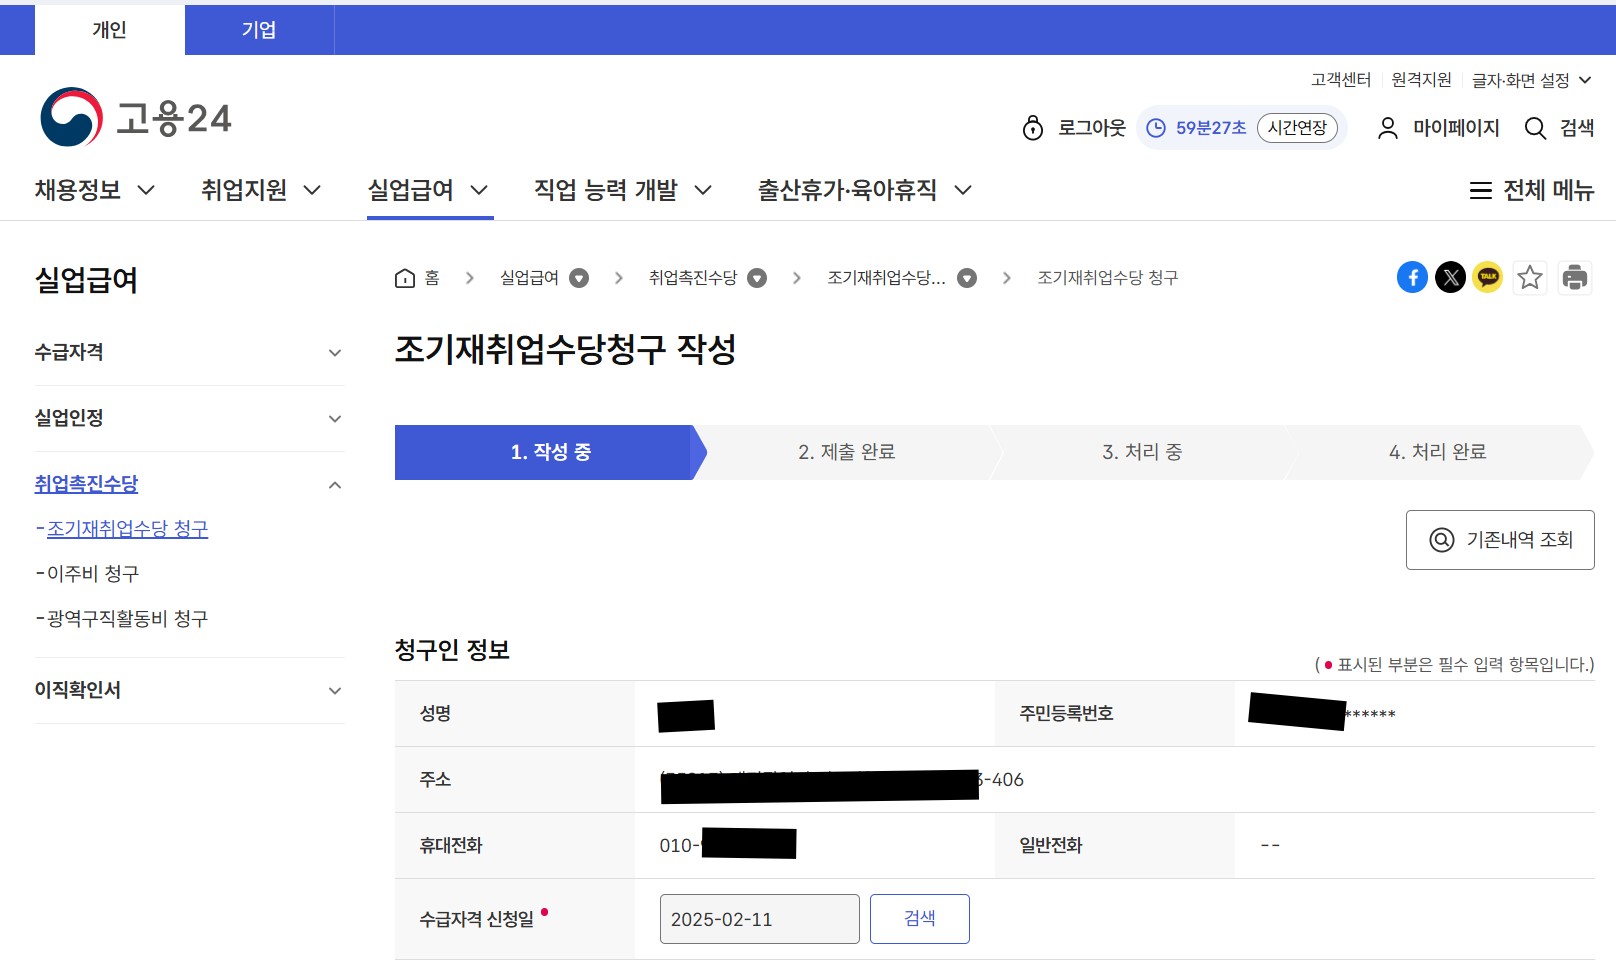Click the session timer clock icon

(x=1156, y=128)
